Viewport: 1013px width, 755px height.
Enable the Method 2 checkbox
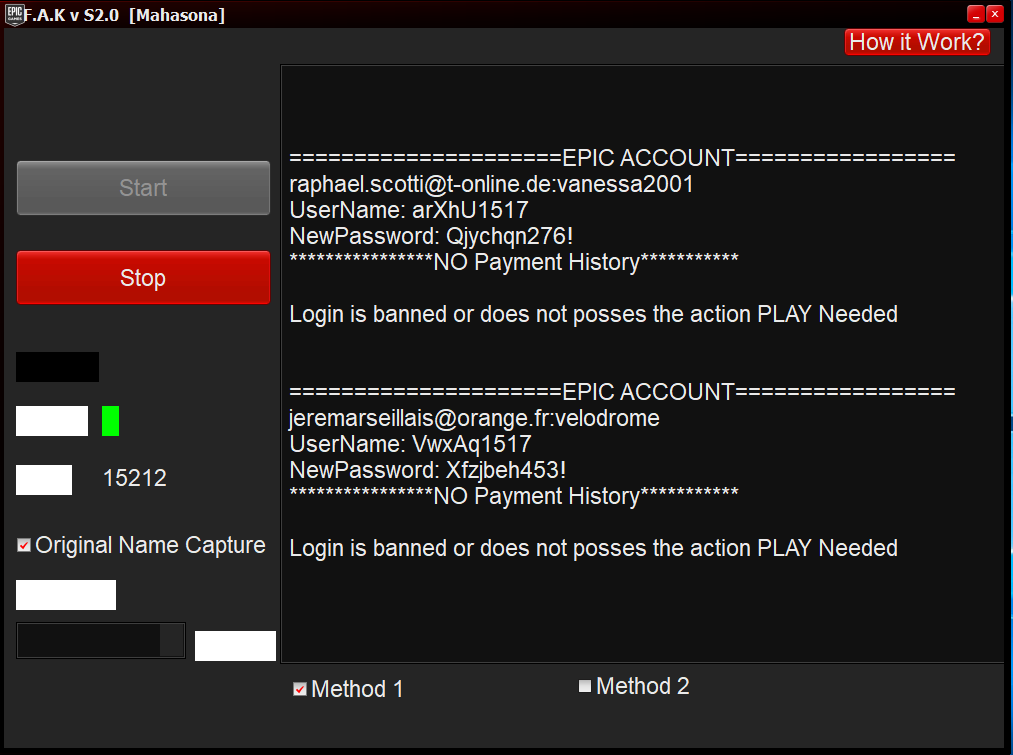(x=585, y=686)
